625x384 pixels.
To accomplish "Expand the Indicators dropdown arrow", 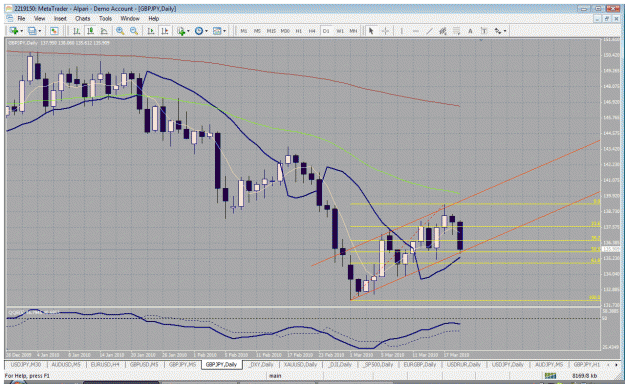I will pos(188,31).
